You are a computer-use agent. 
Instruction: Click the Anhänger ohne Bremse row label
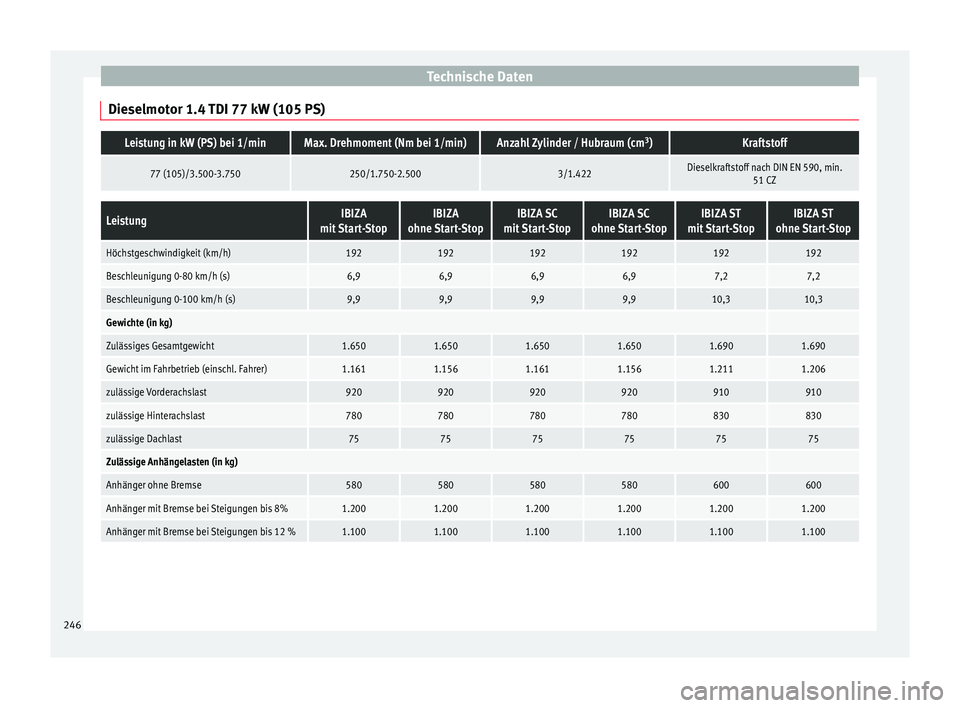tap(154, 485)
